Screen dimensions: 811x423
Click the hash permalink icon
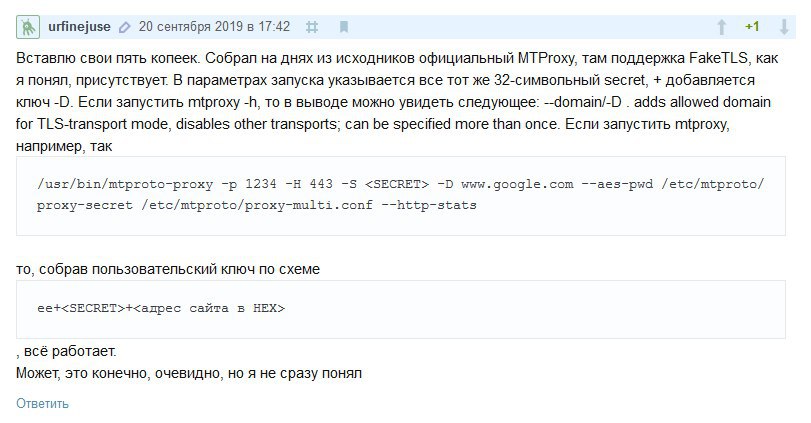[x=312, y=26]
